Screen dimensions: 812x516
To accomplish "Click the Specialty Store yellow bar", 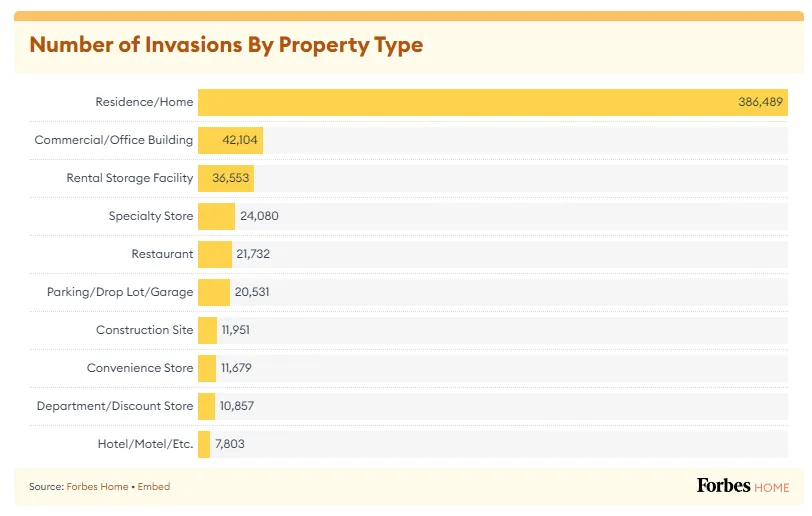I will click(216, 216).
